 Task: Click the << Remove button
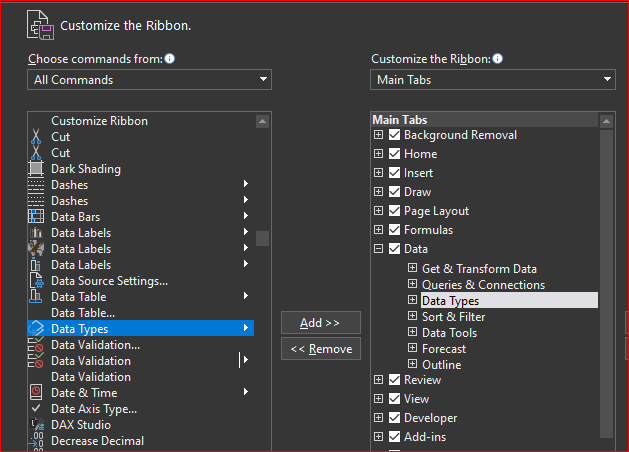(320, 349)
